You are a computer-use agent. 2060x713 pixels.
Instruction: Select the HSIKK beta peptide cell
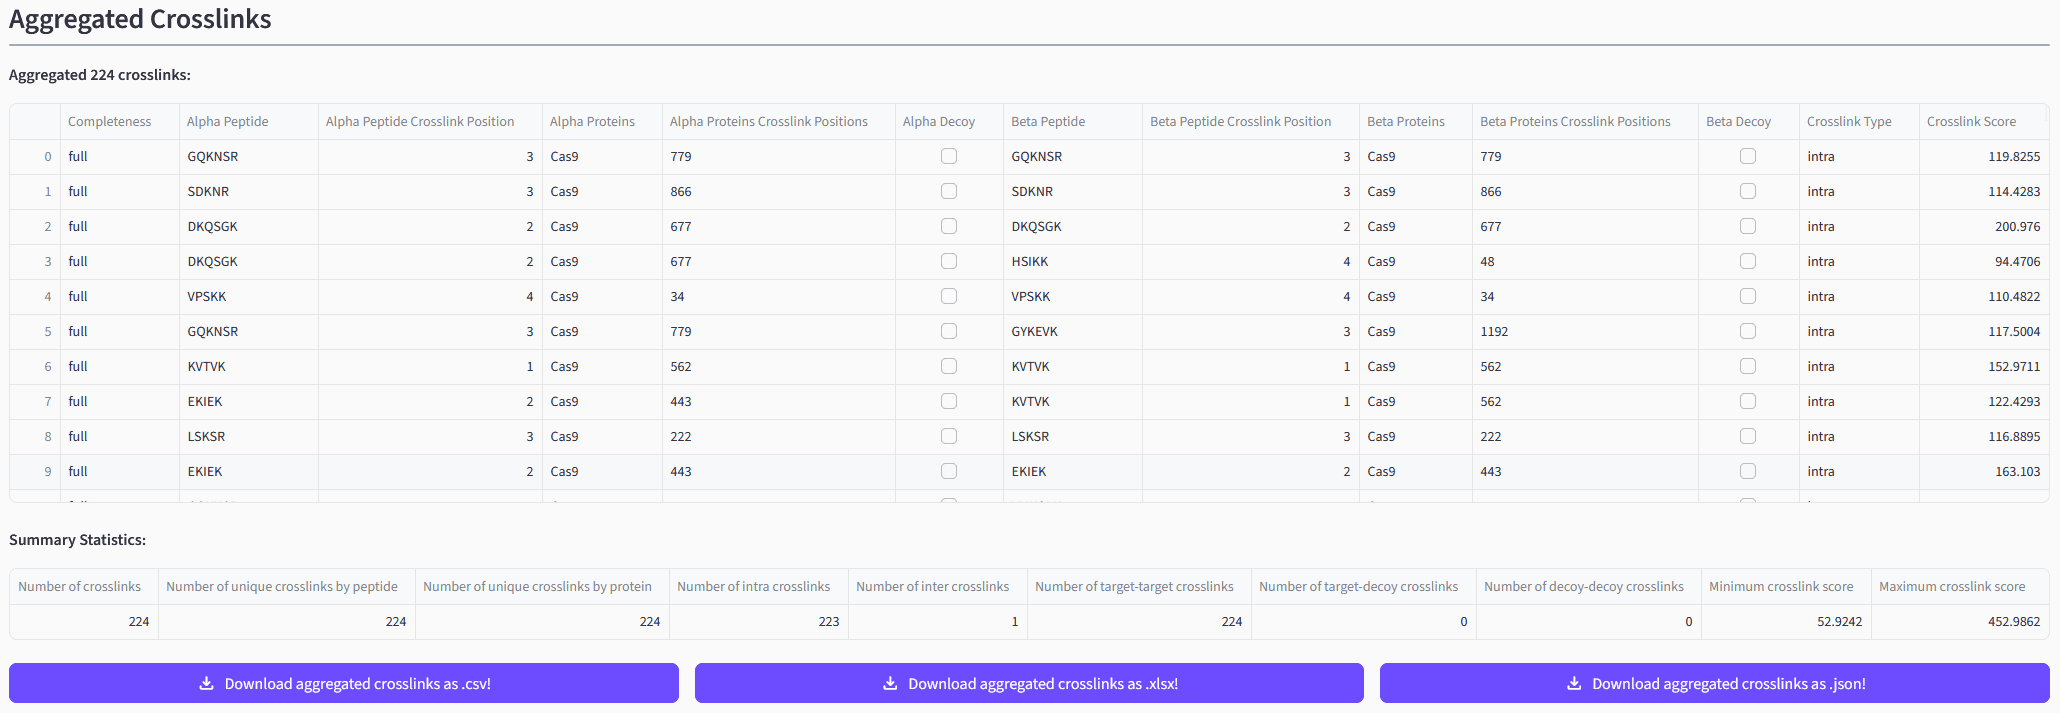click(1030, 262)
